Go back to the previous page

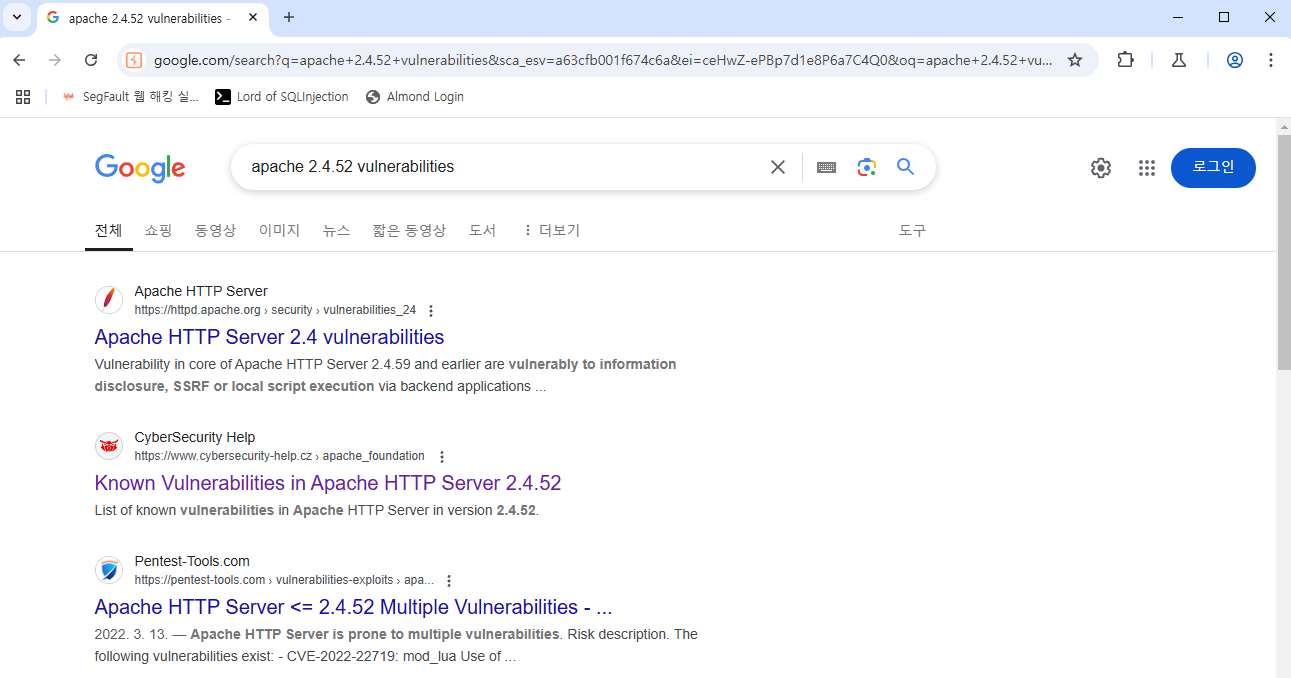point(19,60)
